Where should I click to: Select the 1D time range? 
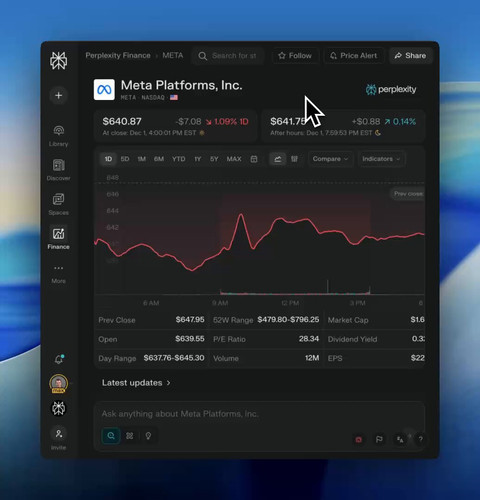108,159
